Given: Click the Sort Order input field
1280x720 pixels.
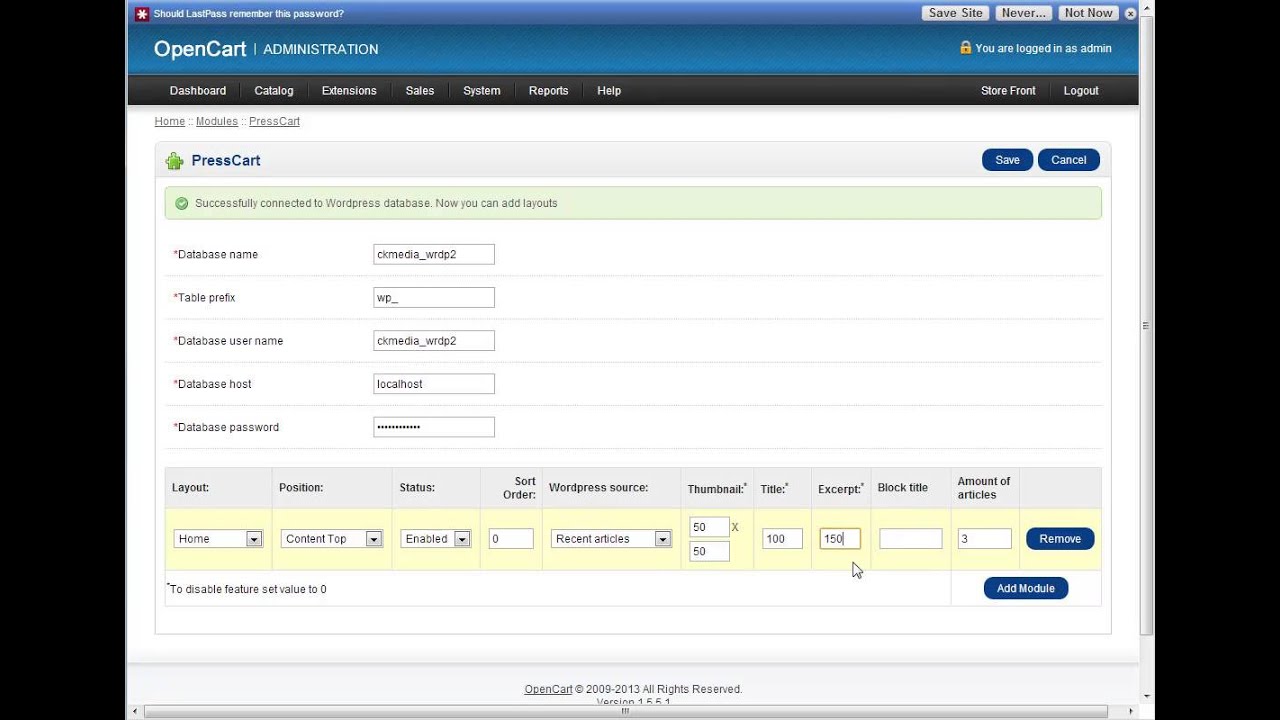Looking at the screenshot, I should (511, 538).
